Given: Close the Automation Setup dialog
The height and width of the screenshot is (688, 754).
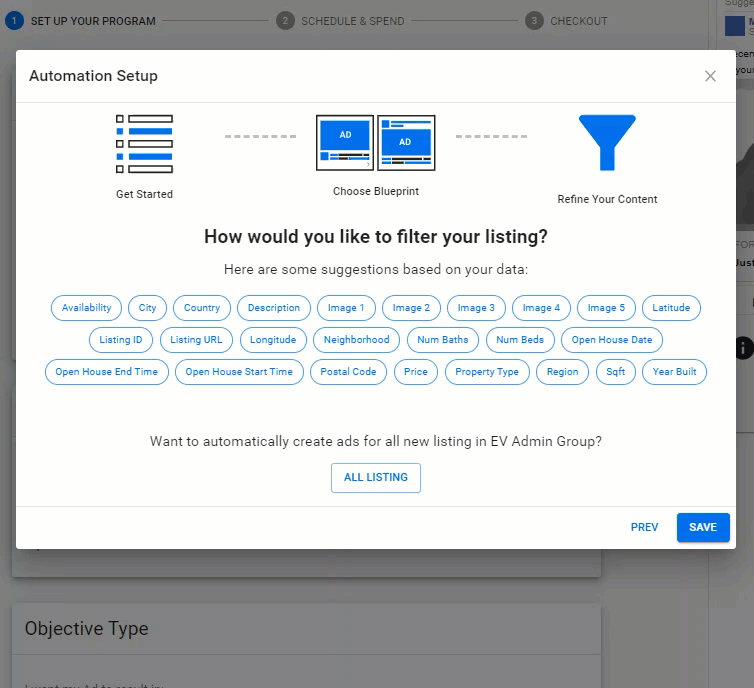Looking at the screenshot, I should [x=710, y=76].
